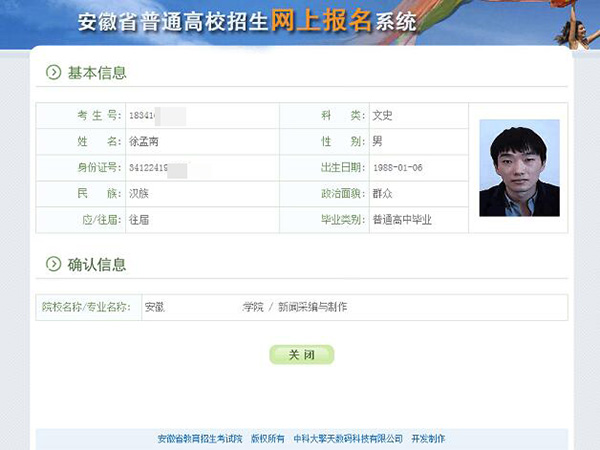Viewport: 600px width, 450px height.
Task: Click the gender value 男
Action: point(377,142)
